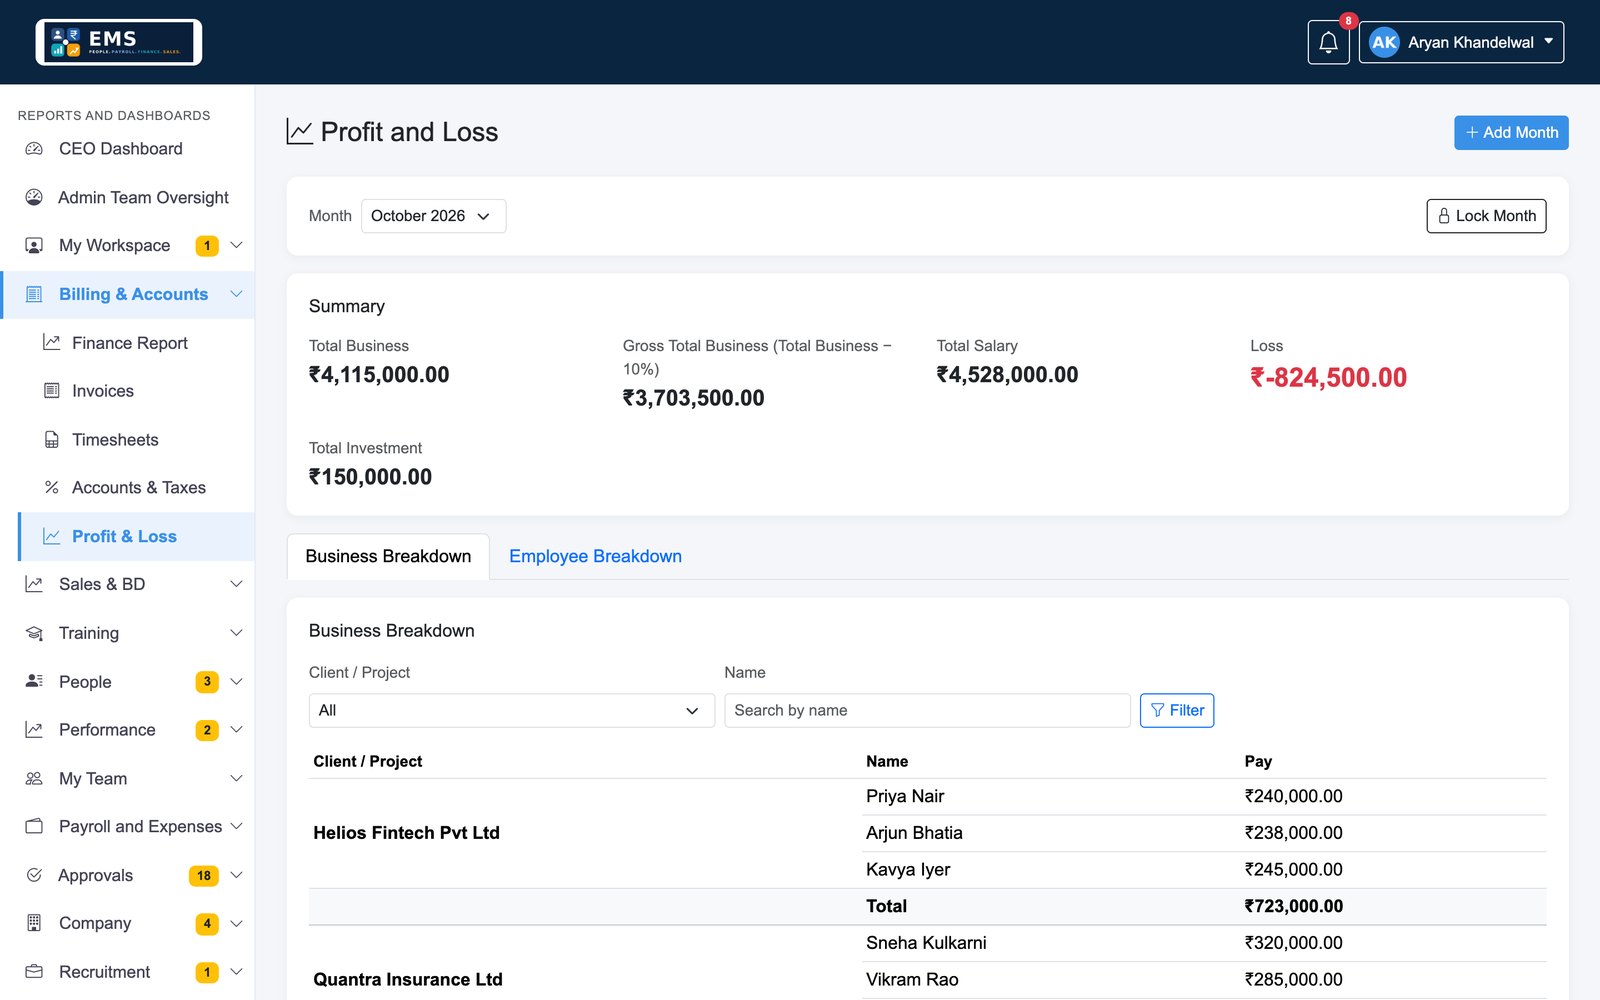The image size is (1600, 1000).
Task: Click the Loss amount ₹-824,500.00
Action: pos(1328,378)
